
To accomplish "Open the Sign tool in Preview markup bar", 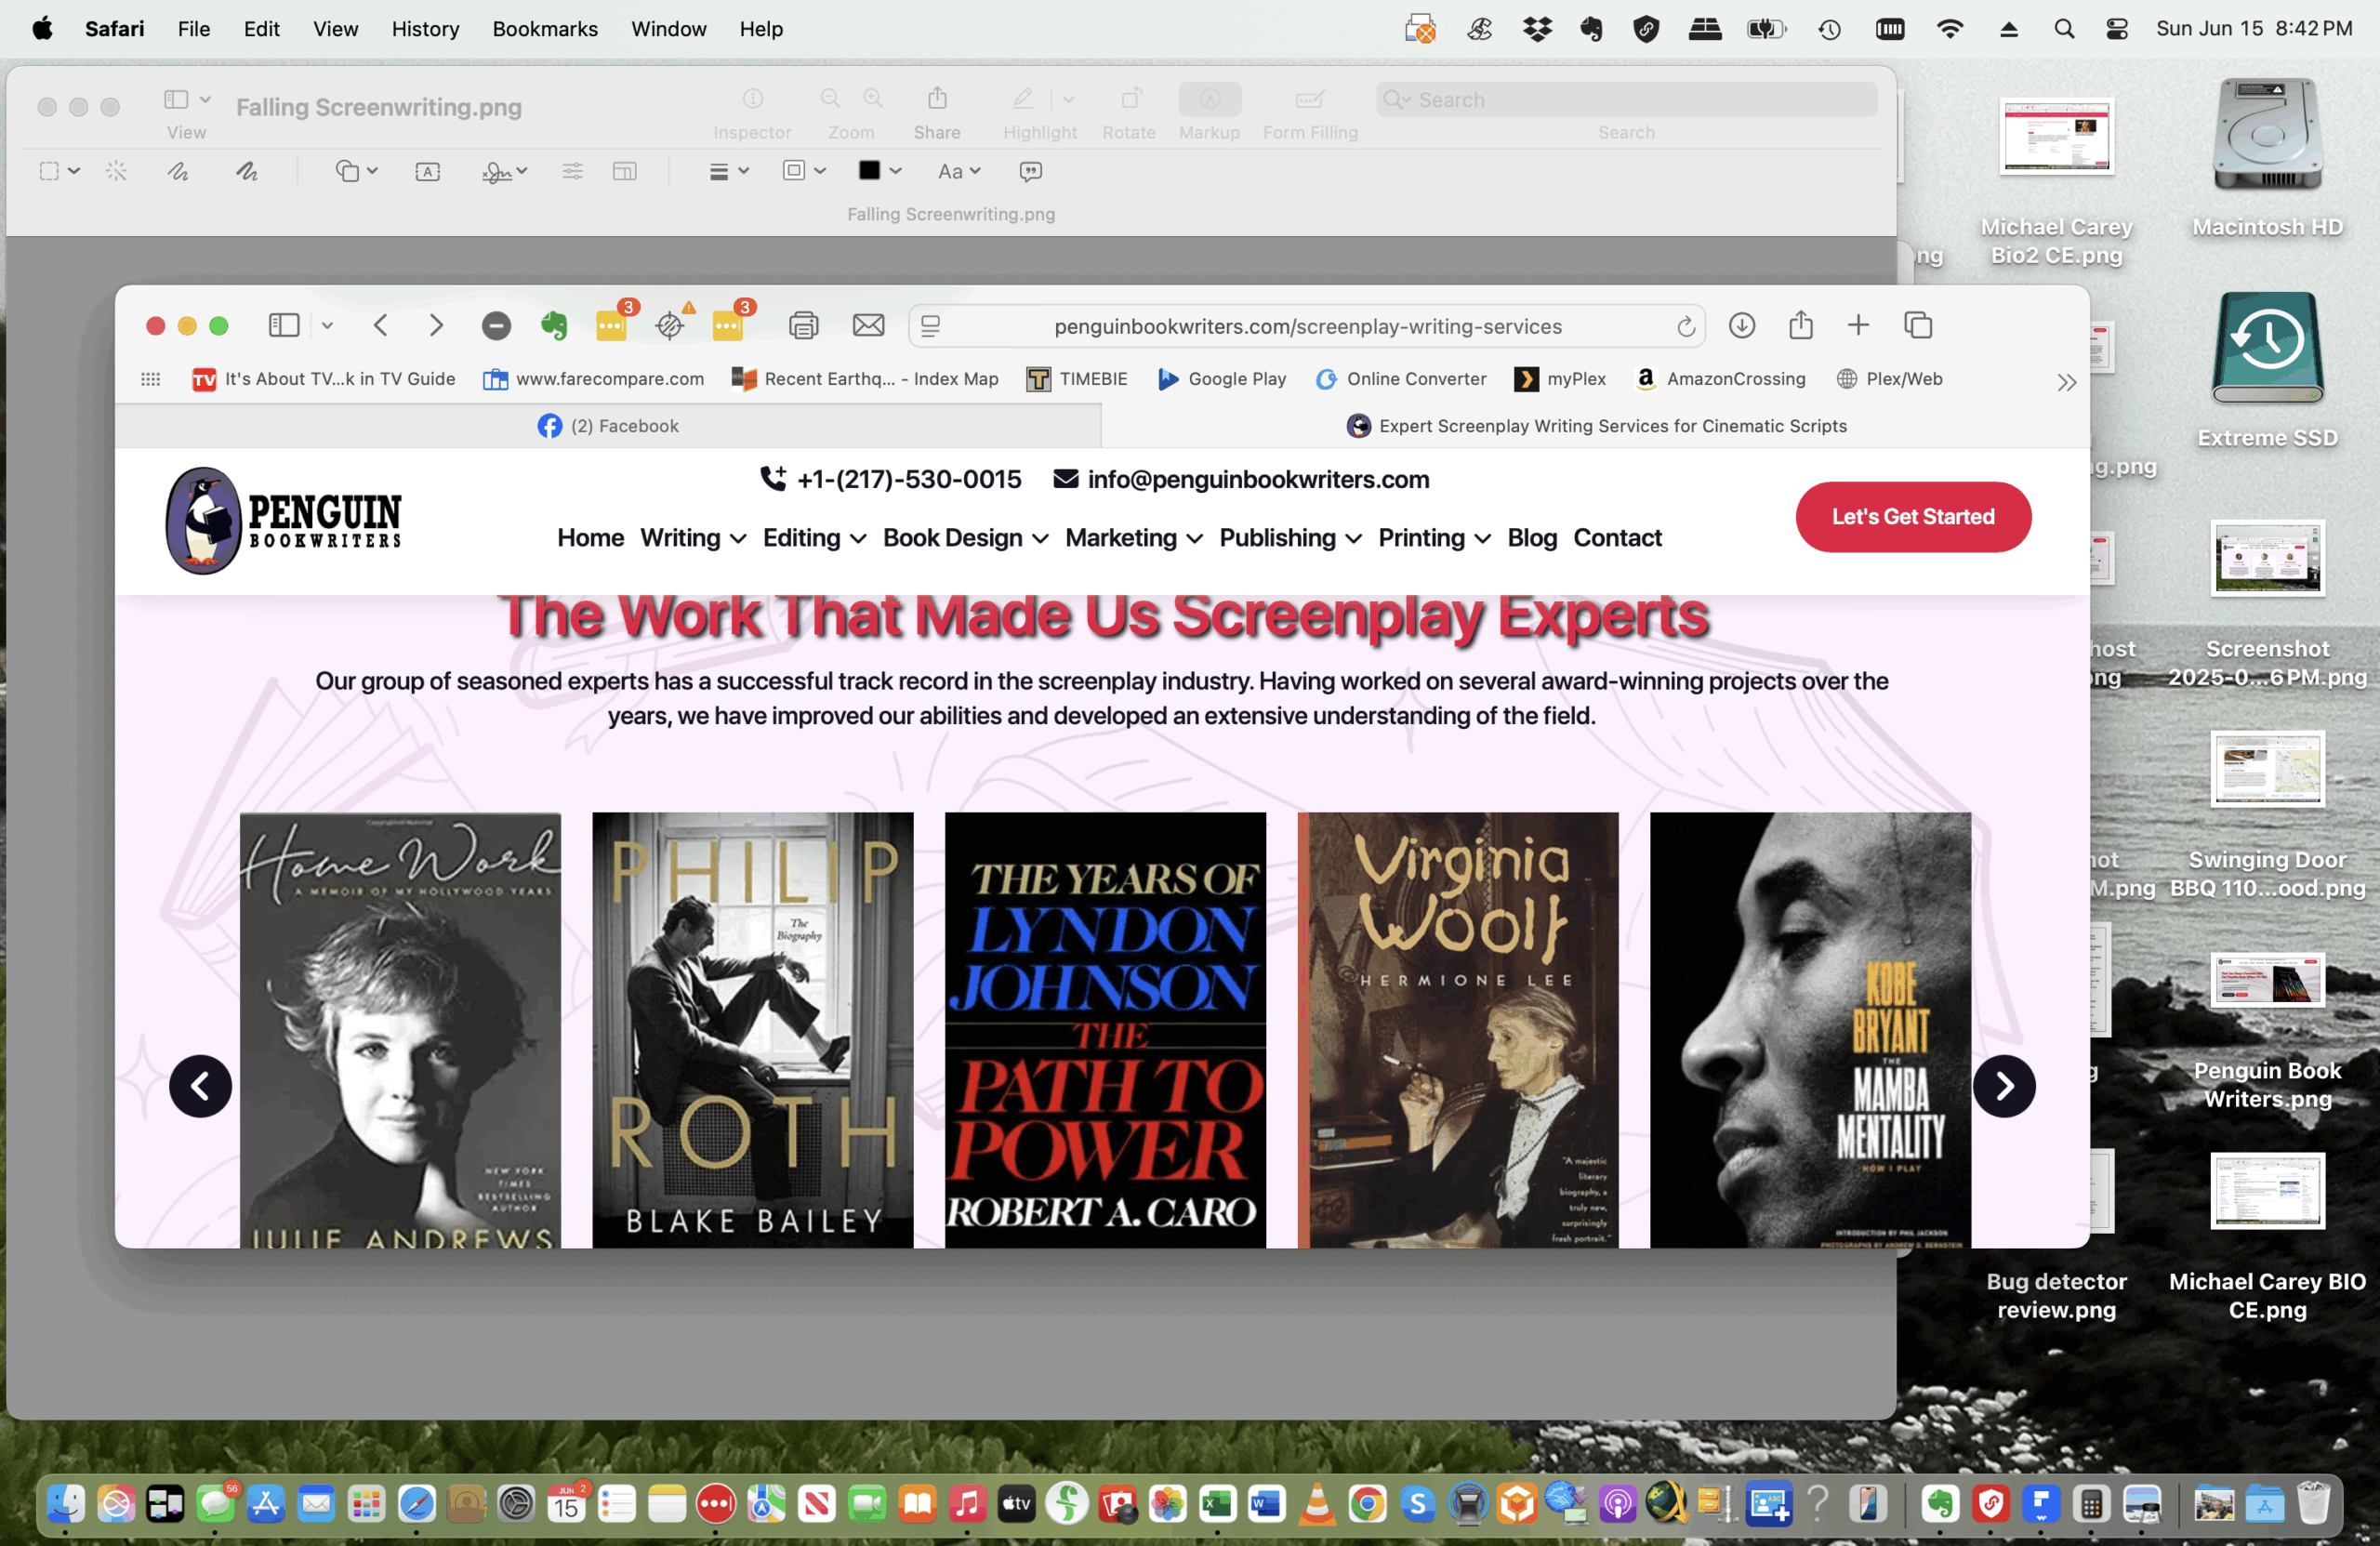I will pyautogui.click(x=504, y=172).
